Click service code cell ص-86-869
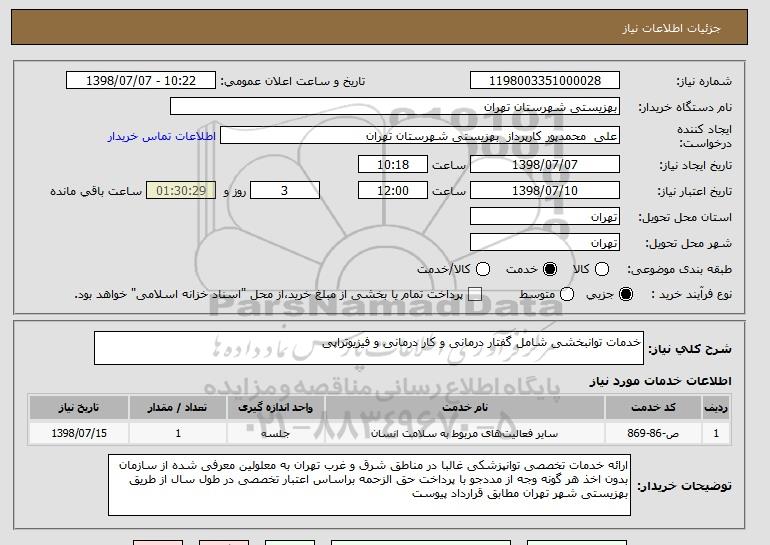 tap(653, 434)
